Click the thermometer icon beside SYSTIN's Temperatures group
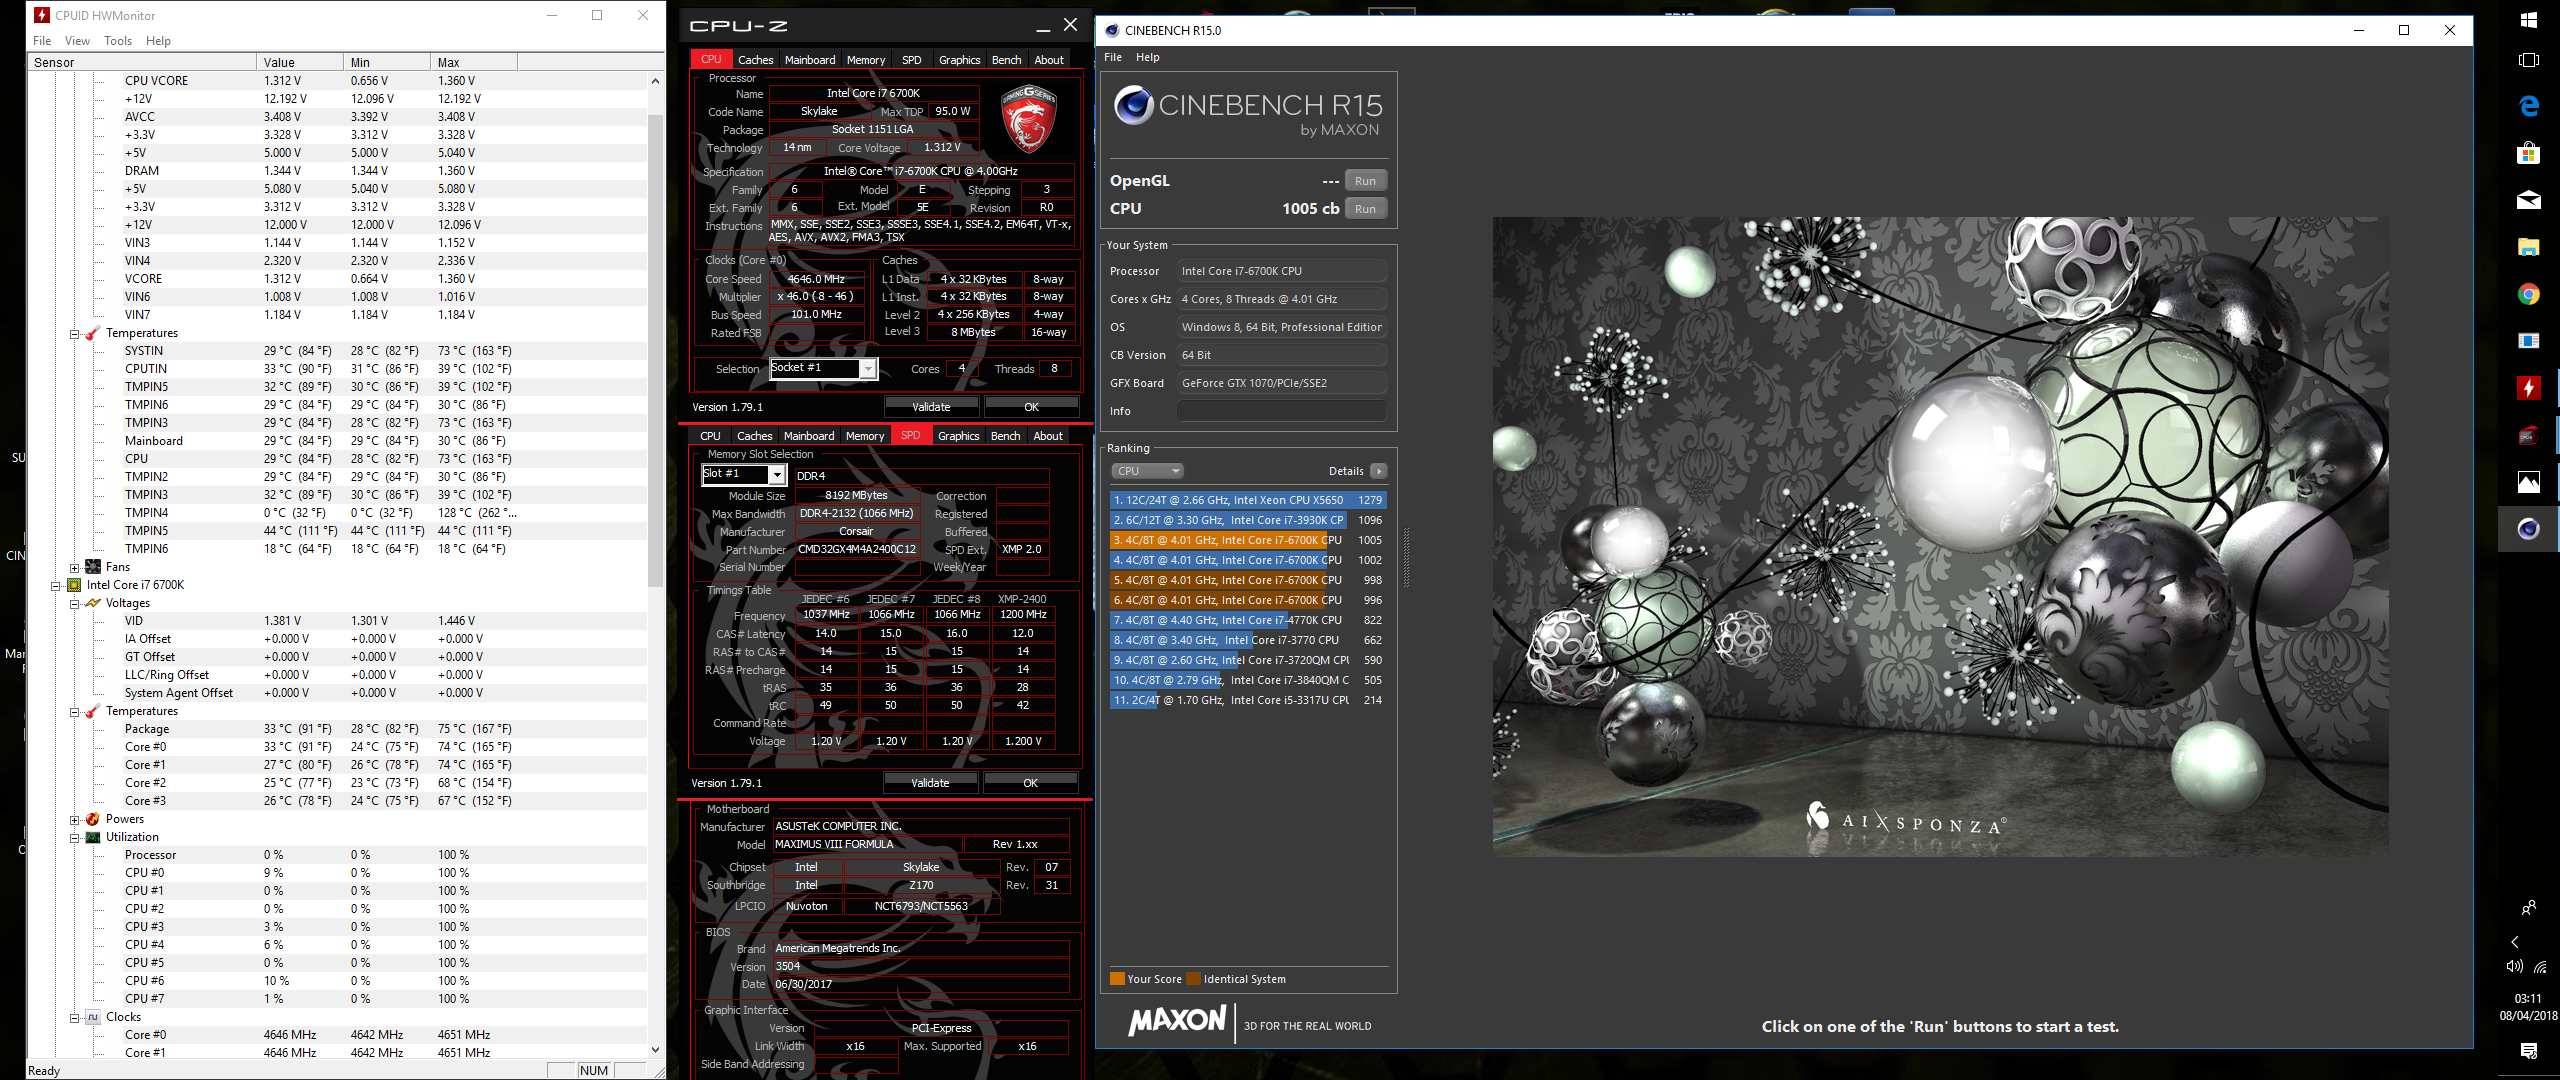Viewport: 2560px width, 1080px height. [x=92, y=333]
